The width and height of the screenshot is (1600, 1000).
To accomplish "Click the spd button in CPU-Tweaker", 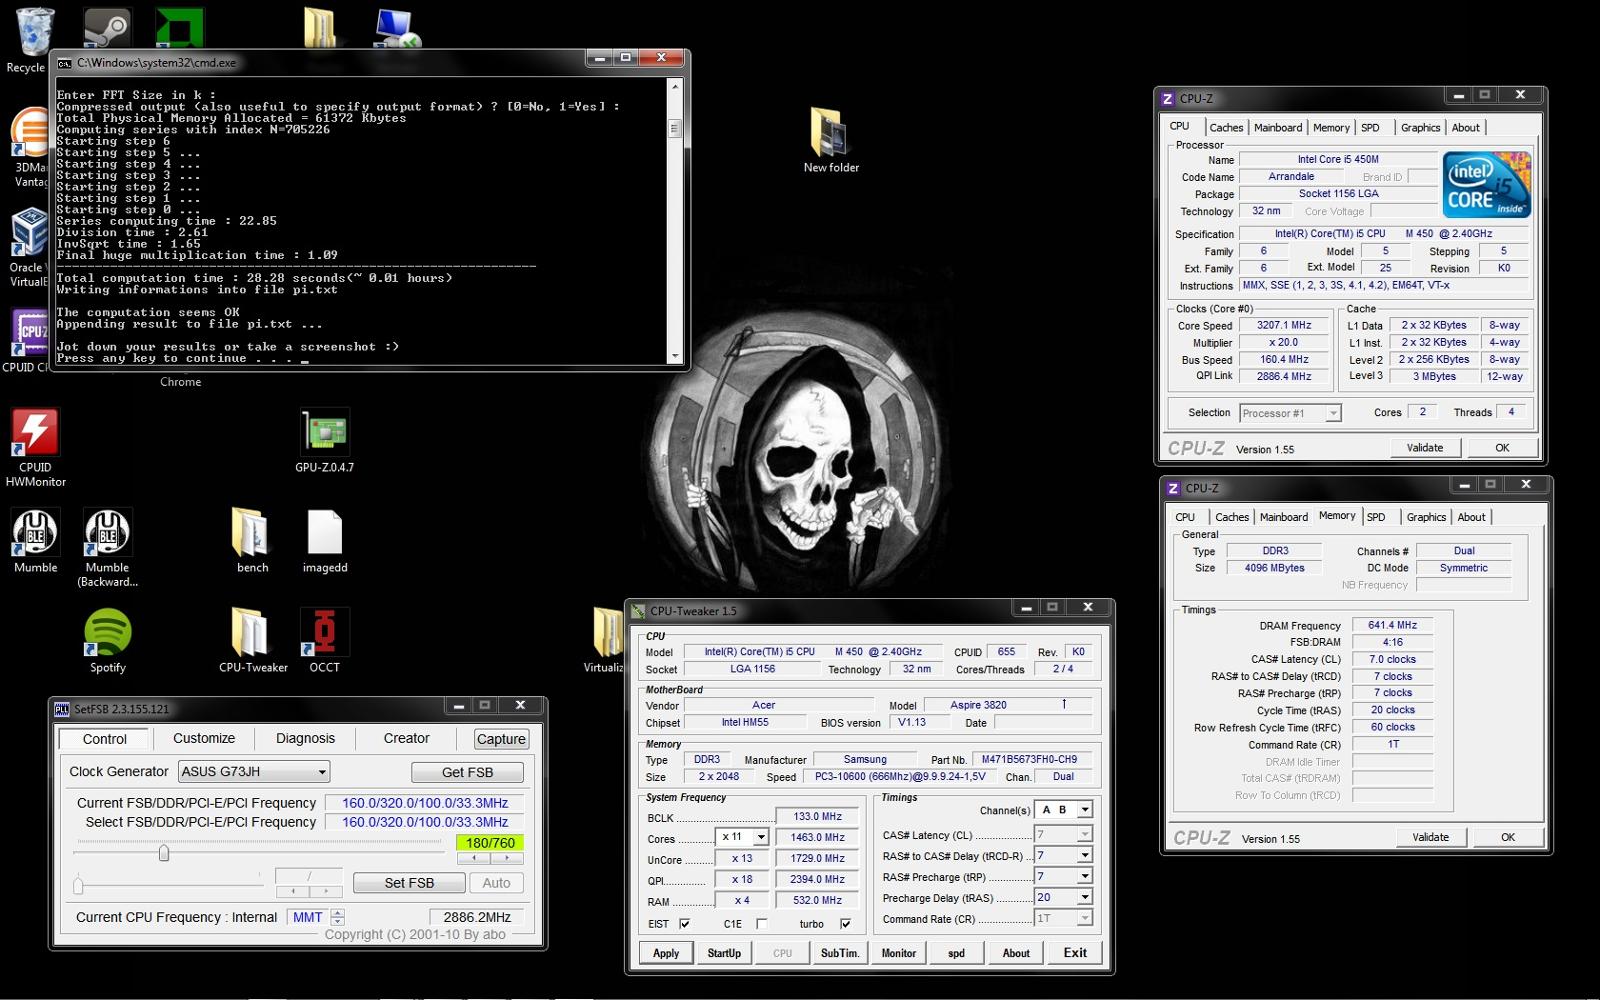I will point(956,953).
